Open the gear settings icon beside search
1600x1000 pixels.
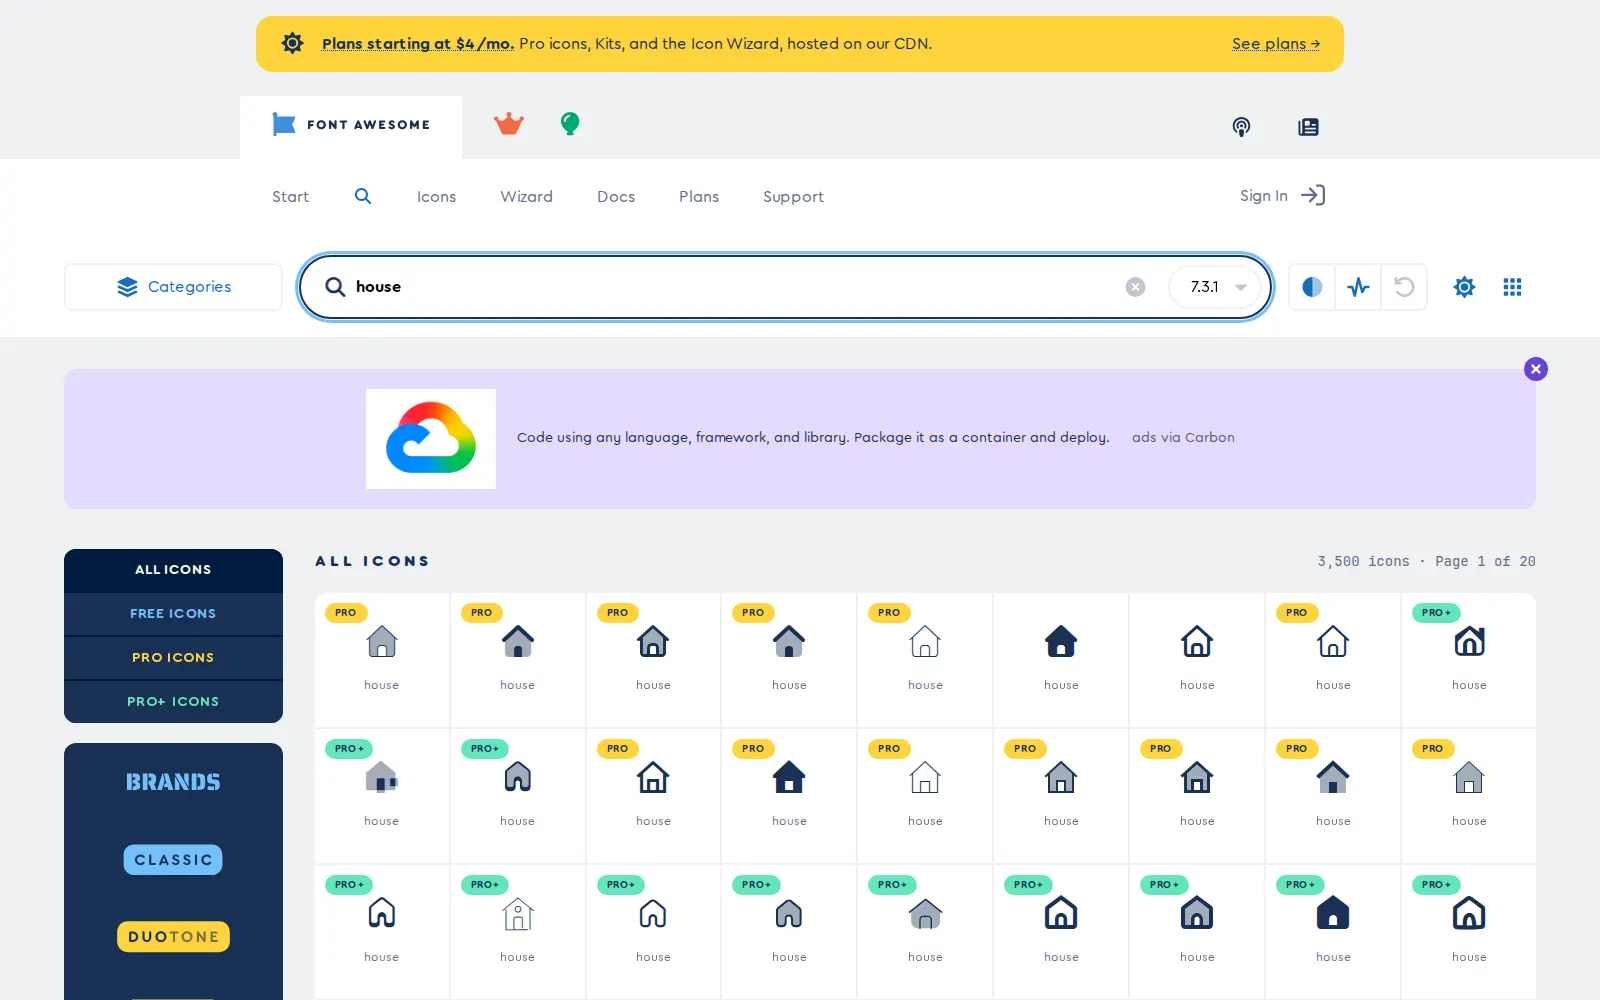click(x=1464, y=287)
